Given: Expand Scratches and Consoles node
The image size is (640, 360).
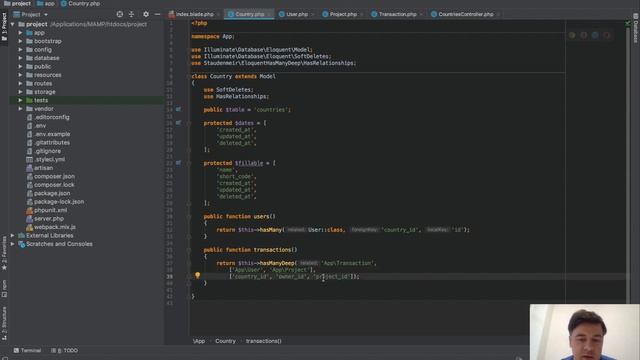Looking at the screenshot, I should pos(13,244).
